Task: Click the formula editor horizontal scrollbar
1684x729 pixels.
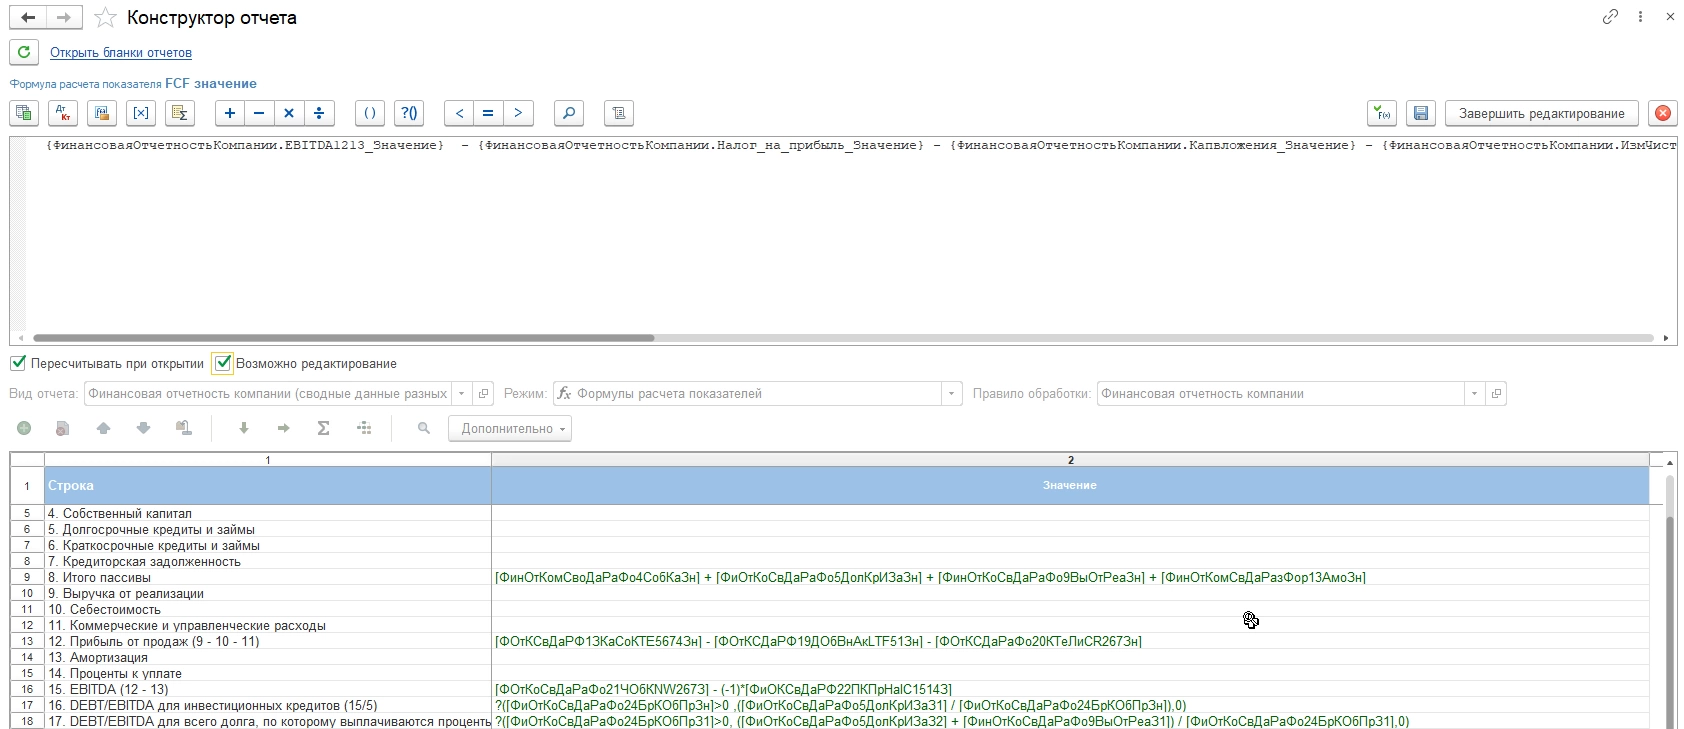Action: [343, 338]
